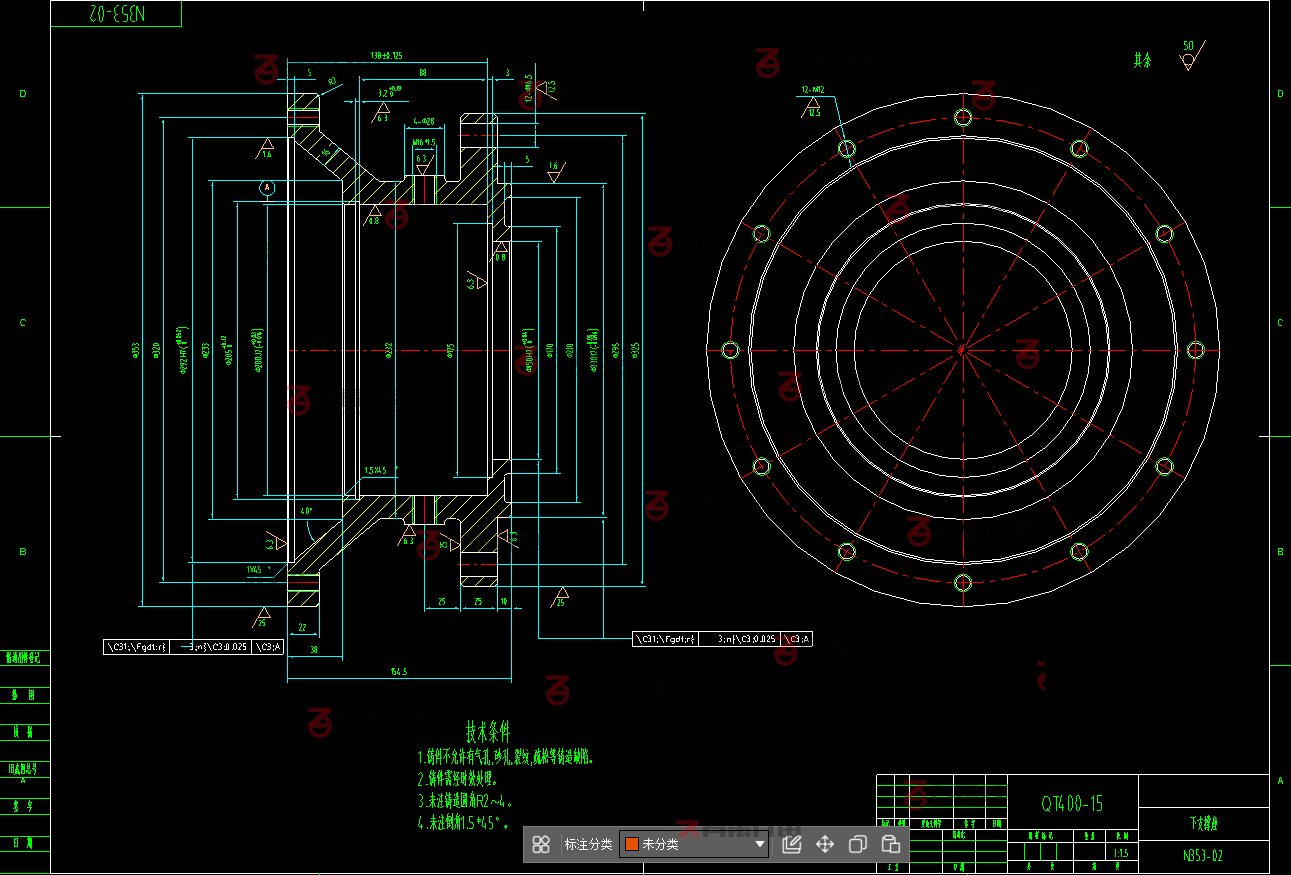Screen dimensions: 1291x875
Task: Select the N353-02 drawing number in title block
Action: (x=1203, y=856)
